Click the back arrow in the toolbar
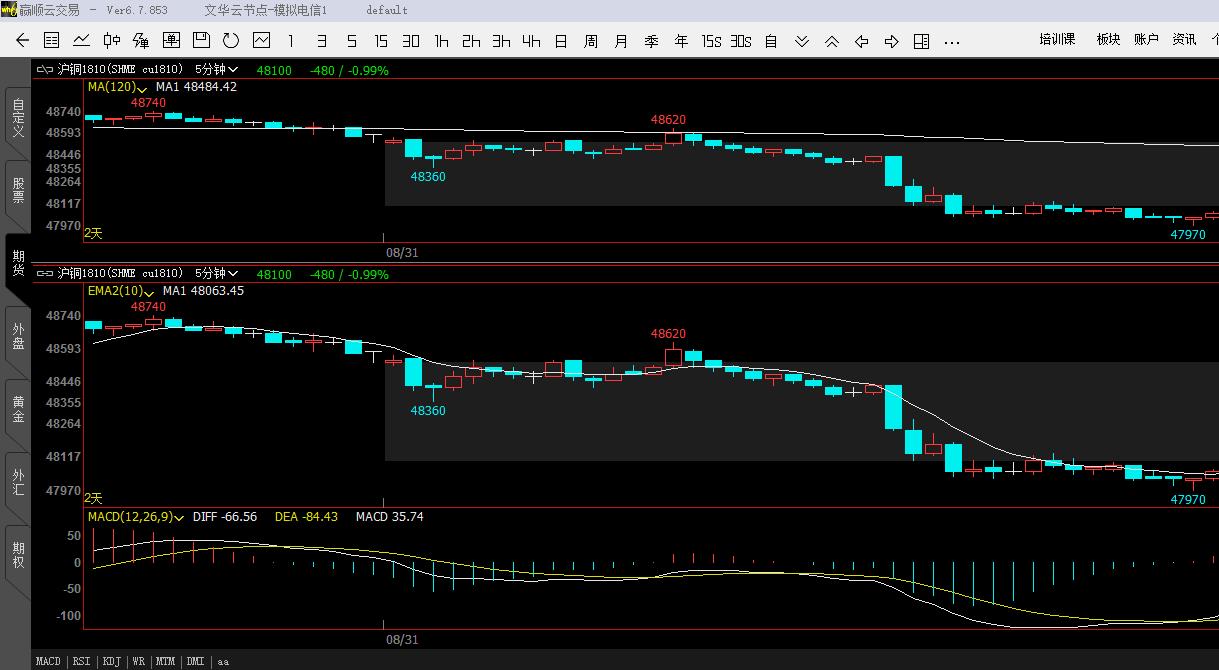This screenshot has width=1219, height=670. point(22,41)
